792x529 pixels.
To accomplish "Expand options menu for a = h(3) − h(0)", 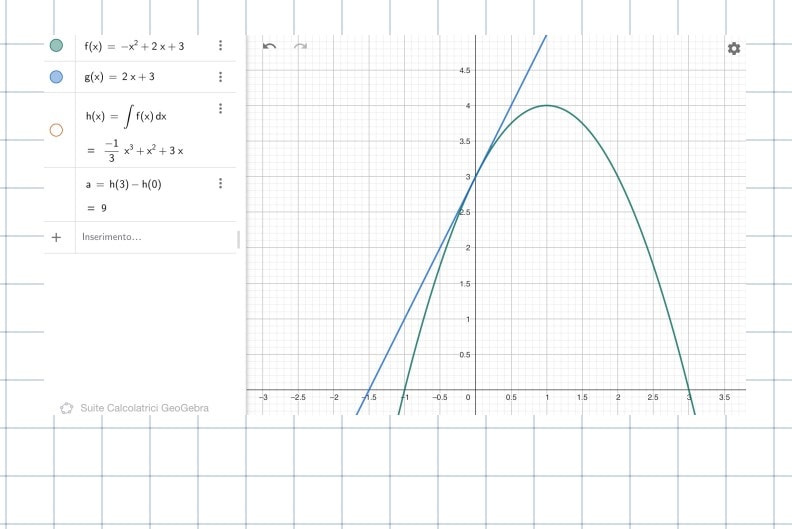I will tap(220, 183).
